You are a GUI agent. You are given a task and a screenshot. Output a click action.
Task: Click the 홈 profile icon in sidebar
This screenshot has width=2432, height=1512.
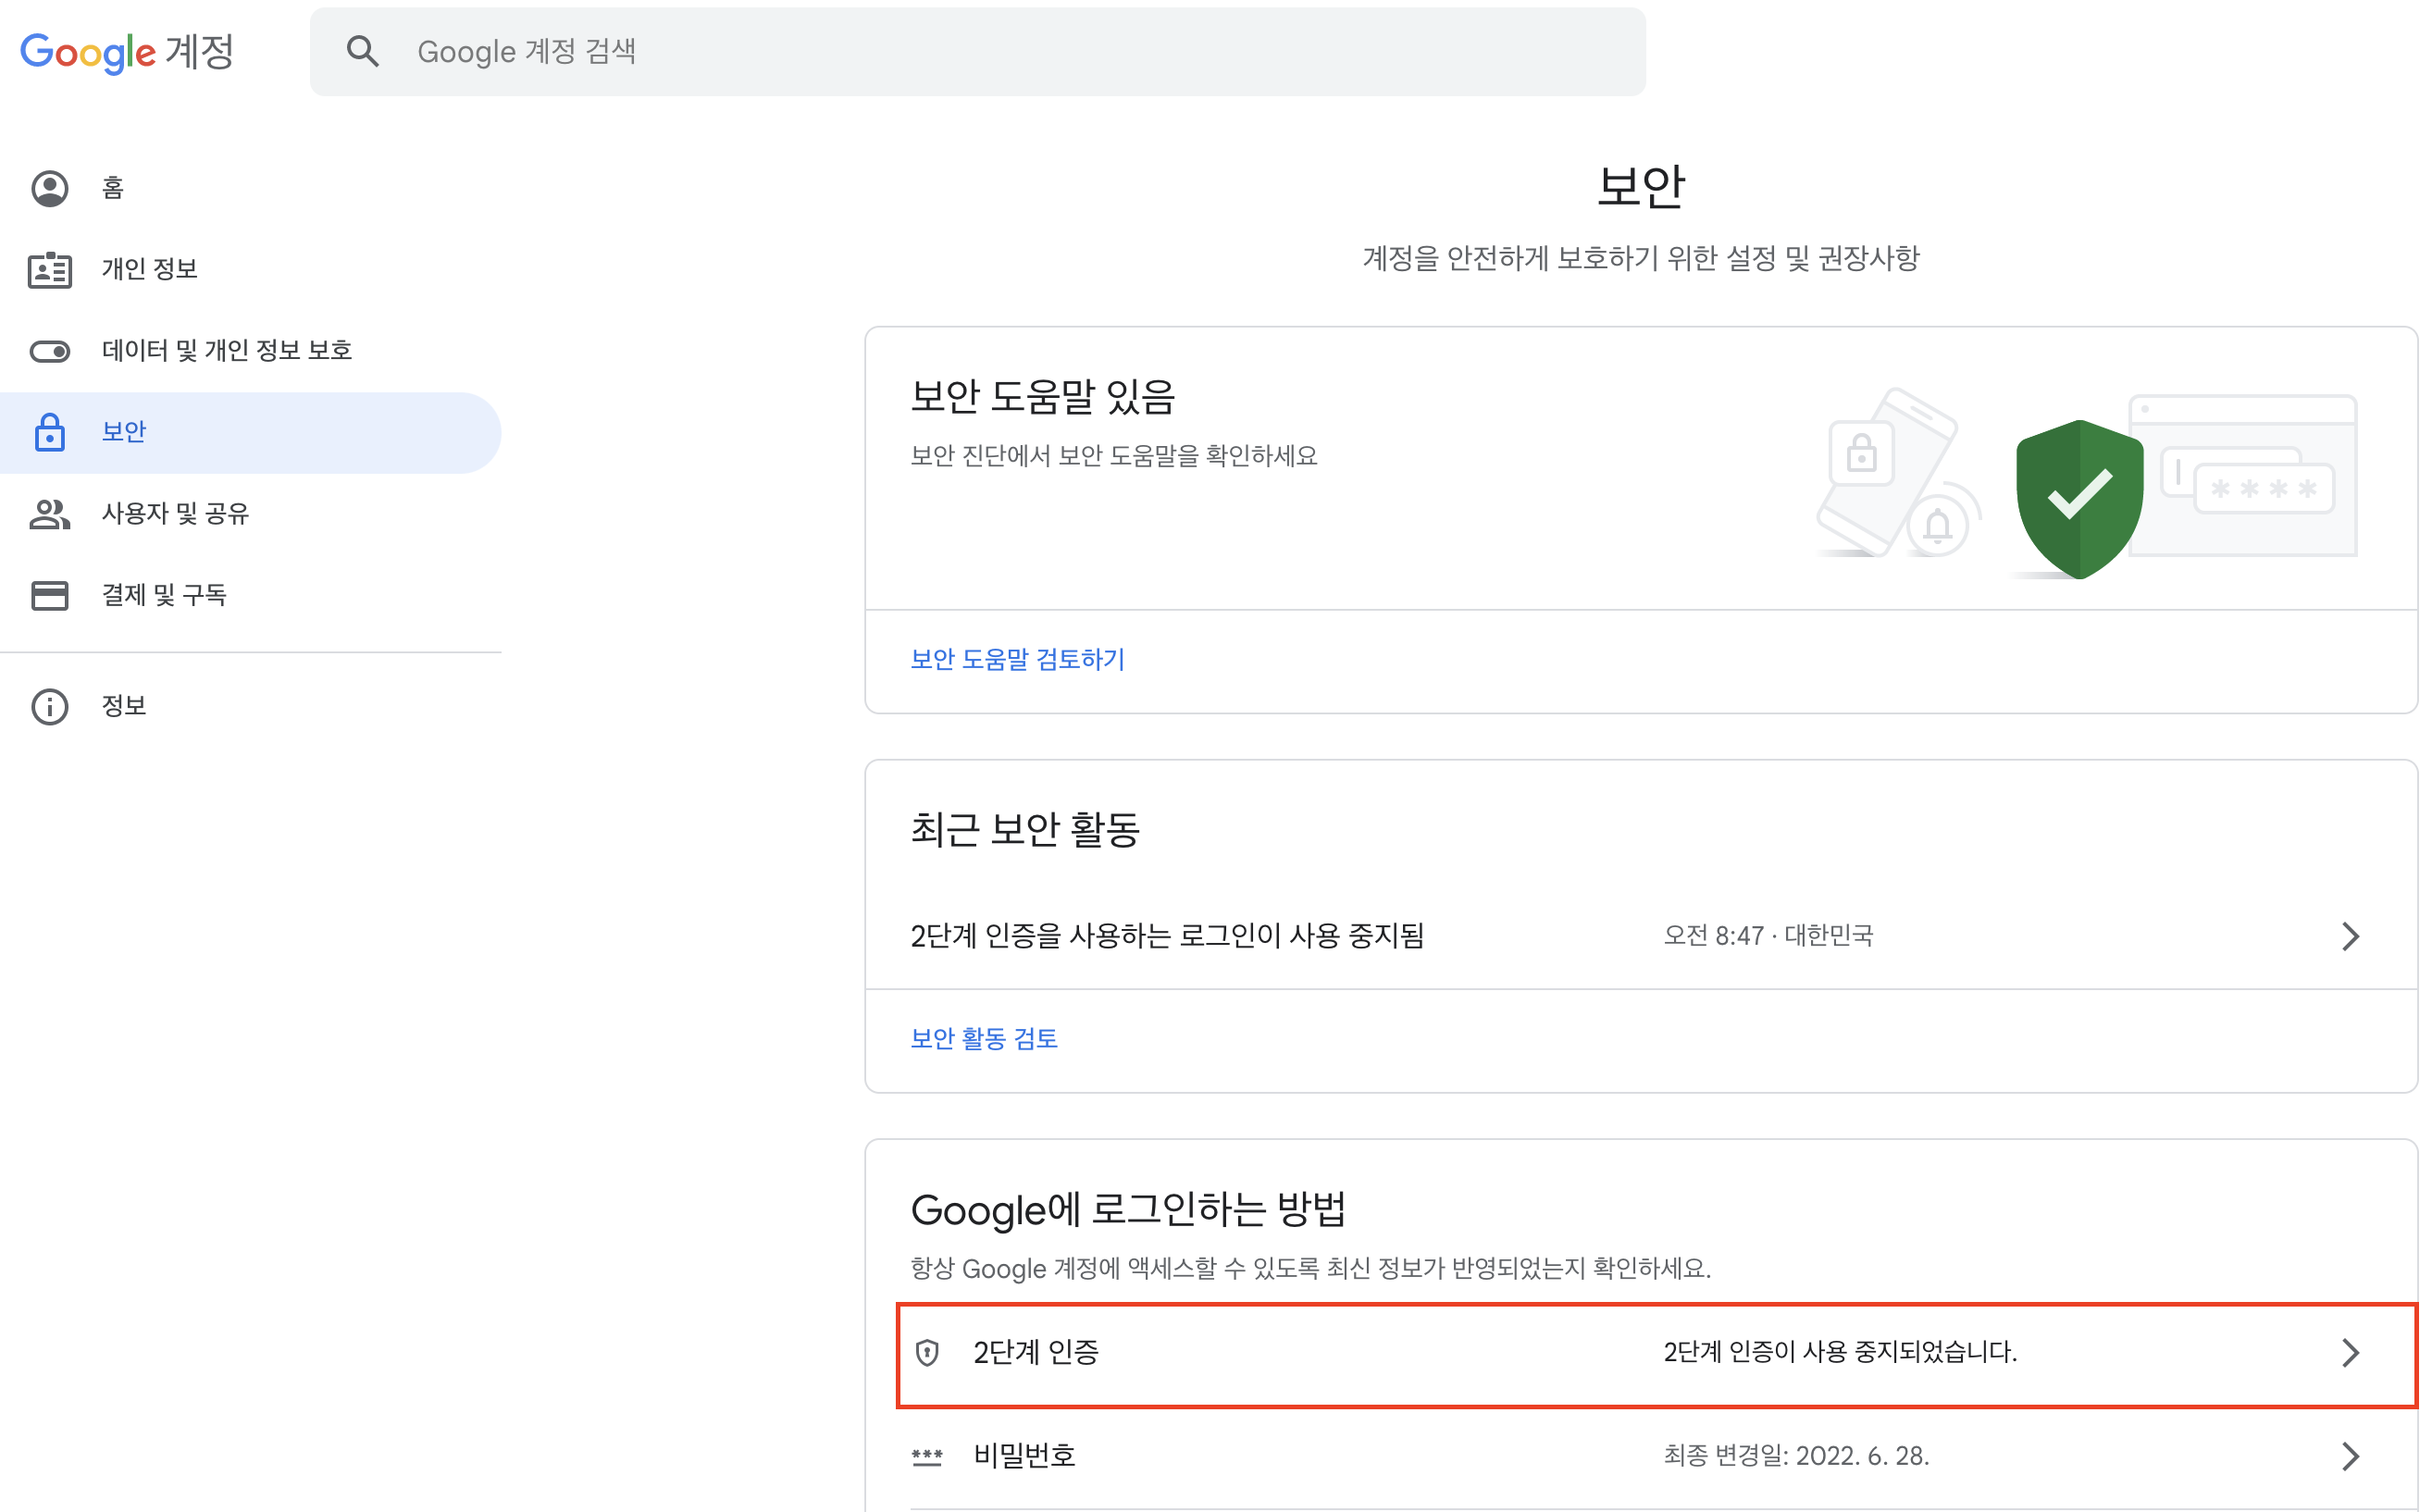[50, 188]
